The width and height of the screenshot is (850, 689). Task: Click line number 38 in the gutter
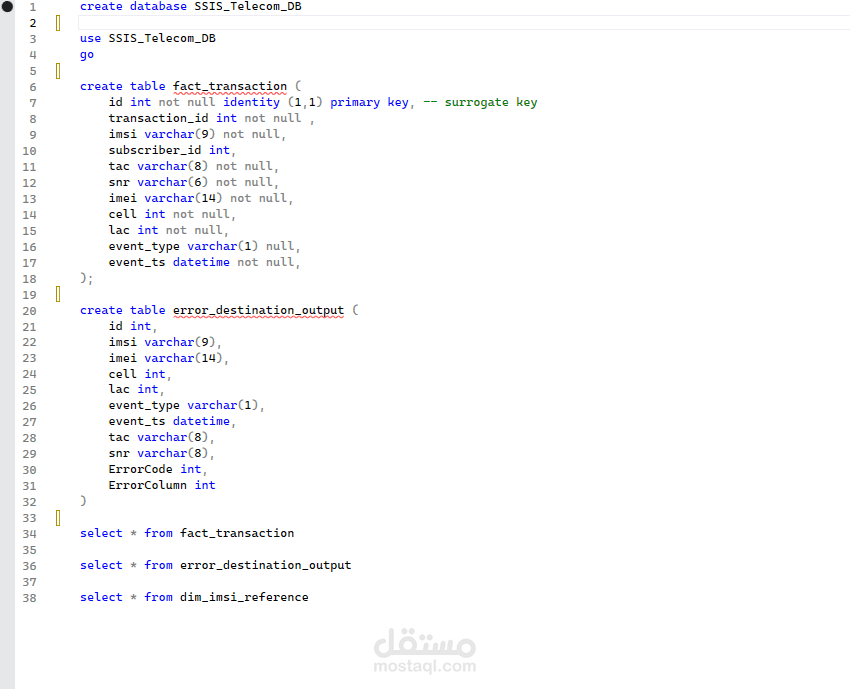(x=29, y=598)
